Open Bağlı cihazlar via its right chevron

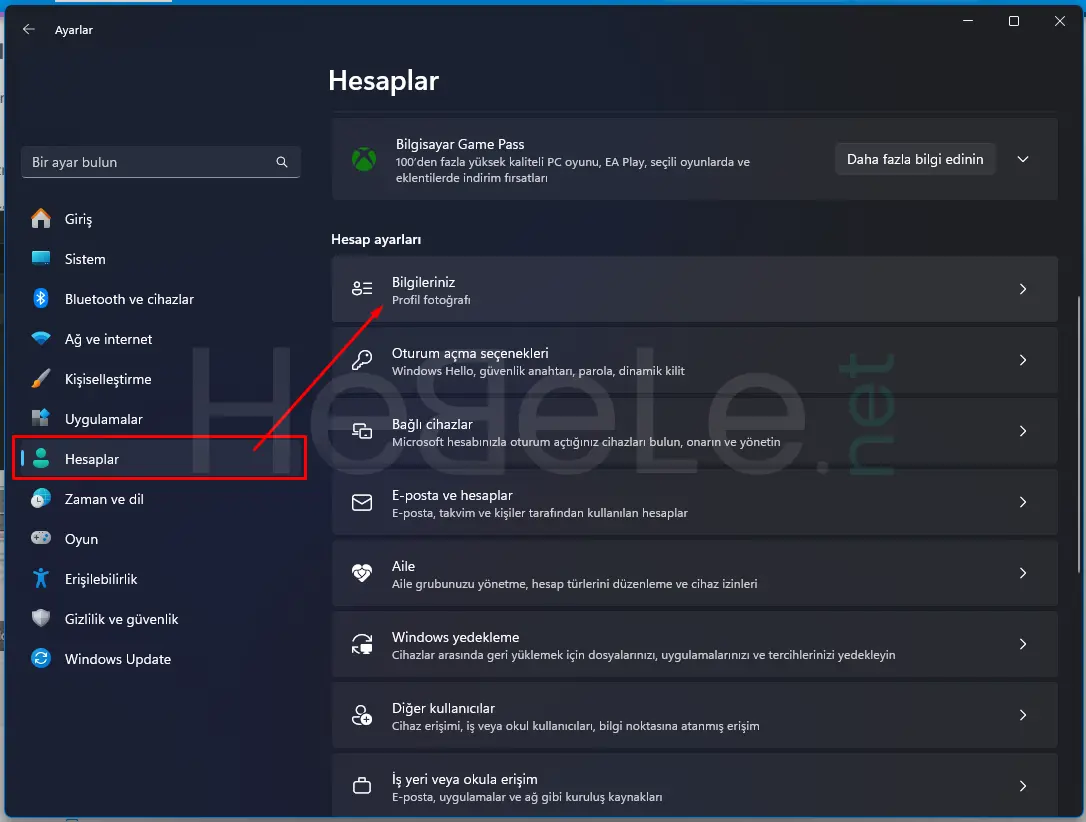[x=1023, y=431]
